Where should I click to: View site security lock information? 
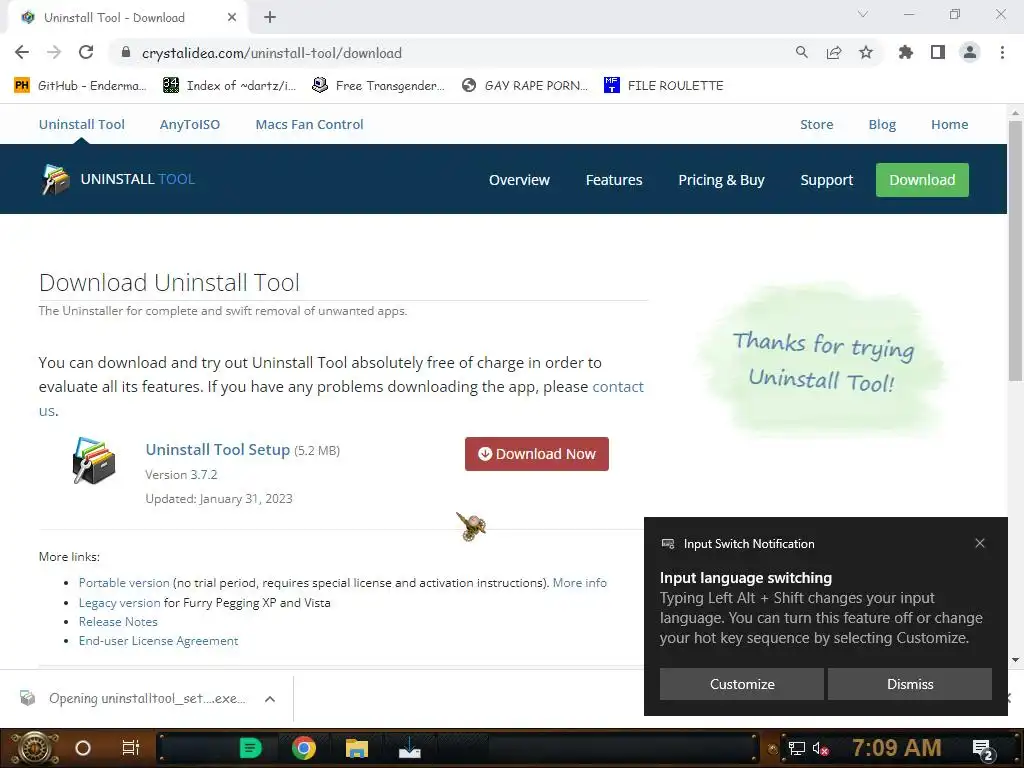(126, 53)
